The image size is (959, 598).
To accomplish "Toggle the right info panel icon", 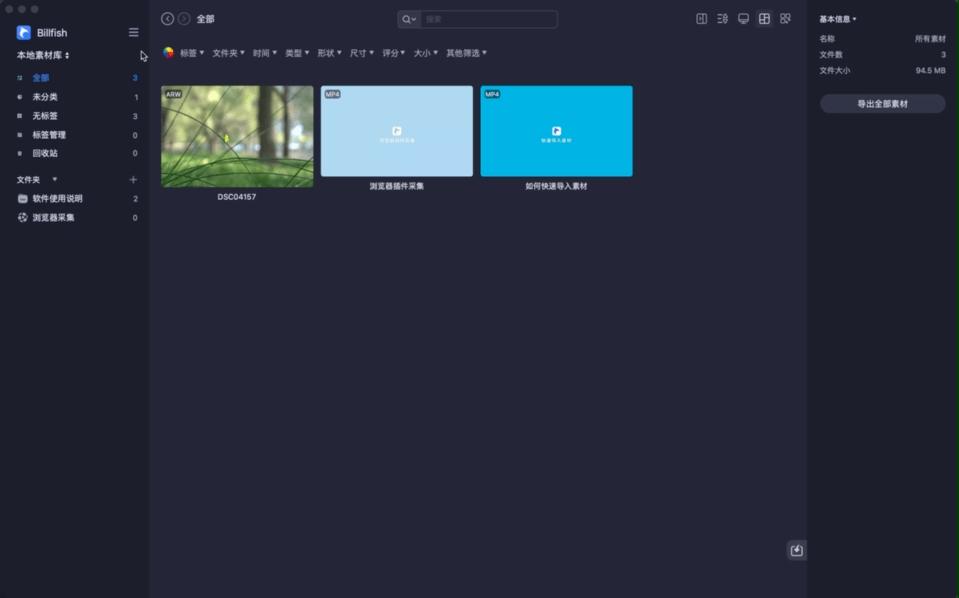I will click(x=701, y=18).
